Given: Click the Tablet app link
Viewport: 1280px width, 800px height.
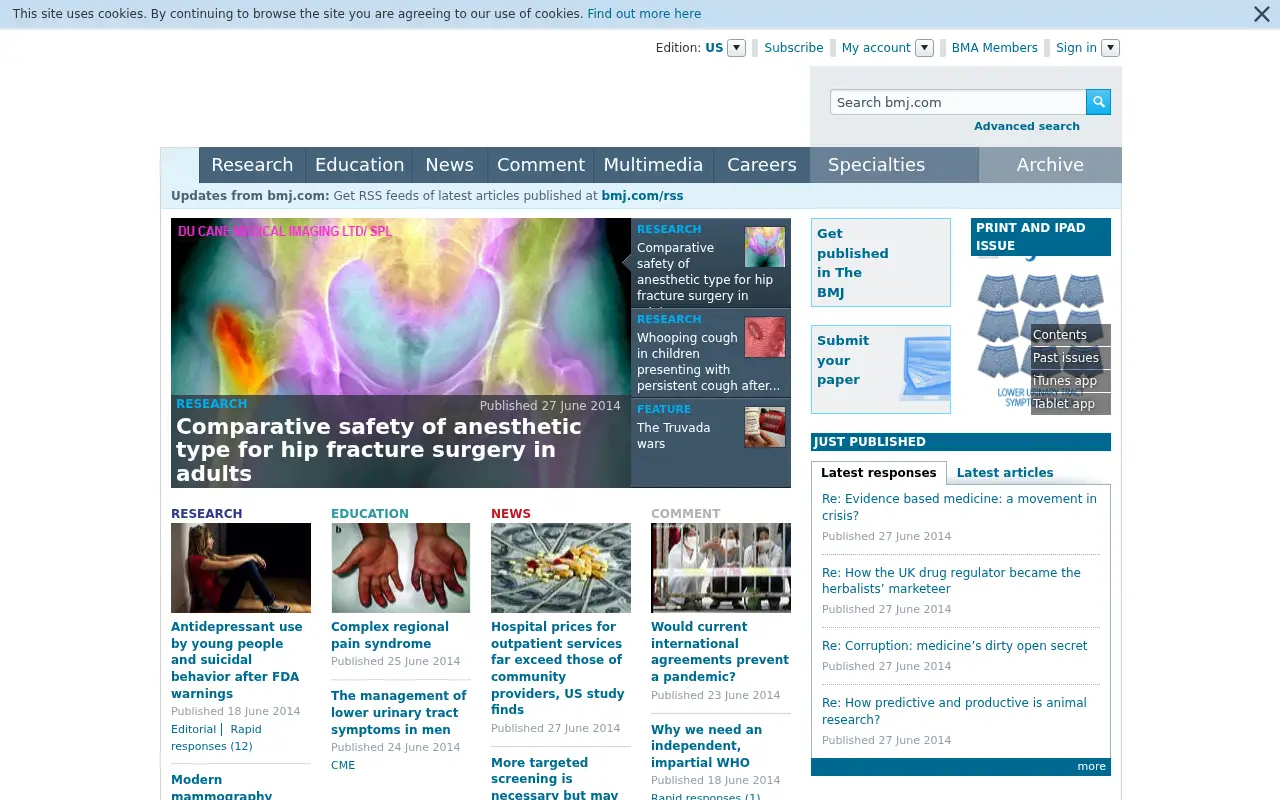Looking at the screenshot, I should click(x=1064, y=404).
